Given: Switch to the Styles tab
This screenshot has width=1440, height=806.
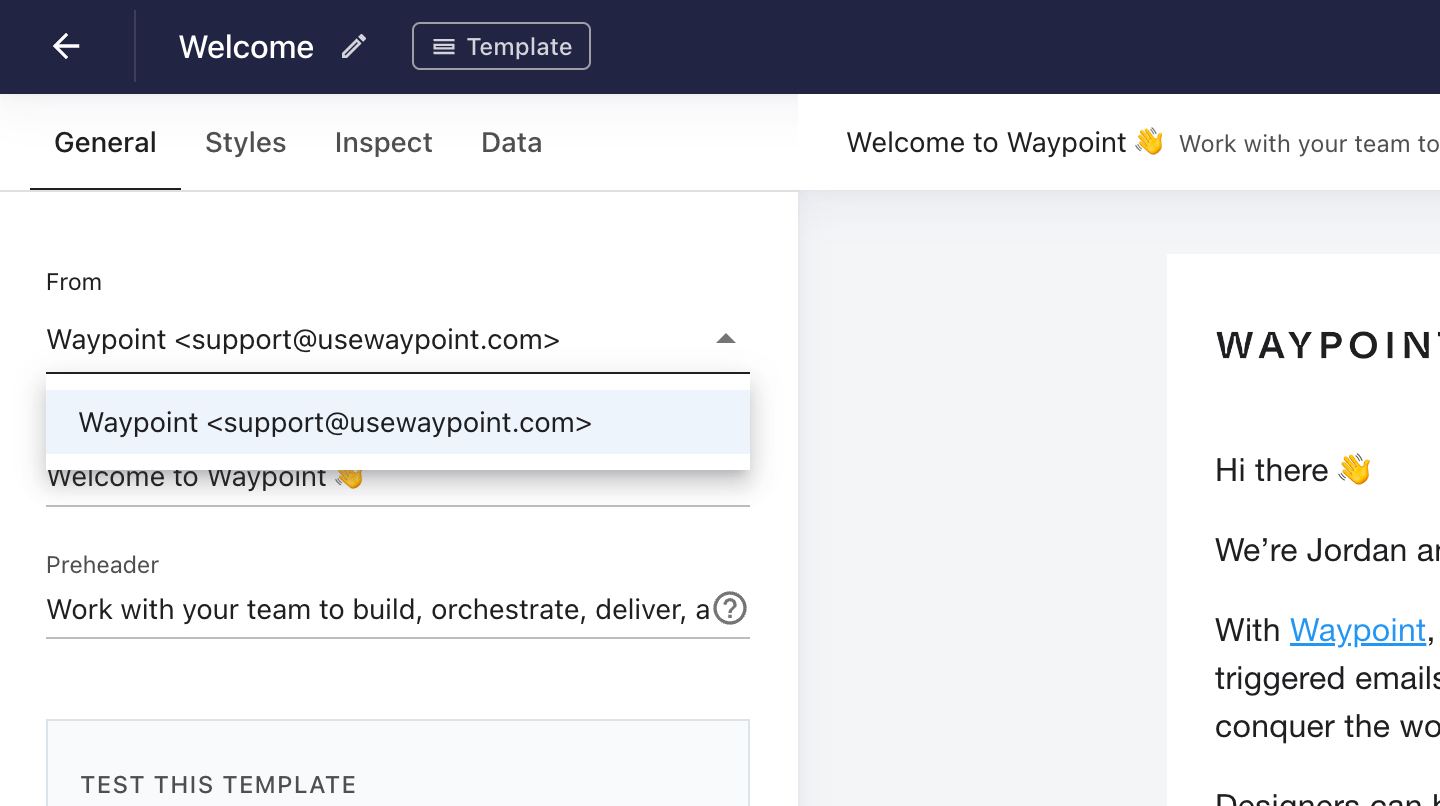Looking at the screenshot, I should (x=245, y=142).
